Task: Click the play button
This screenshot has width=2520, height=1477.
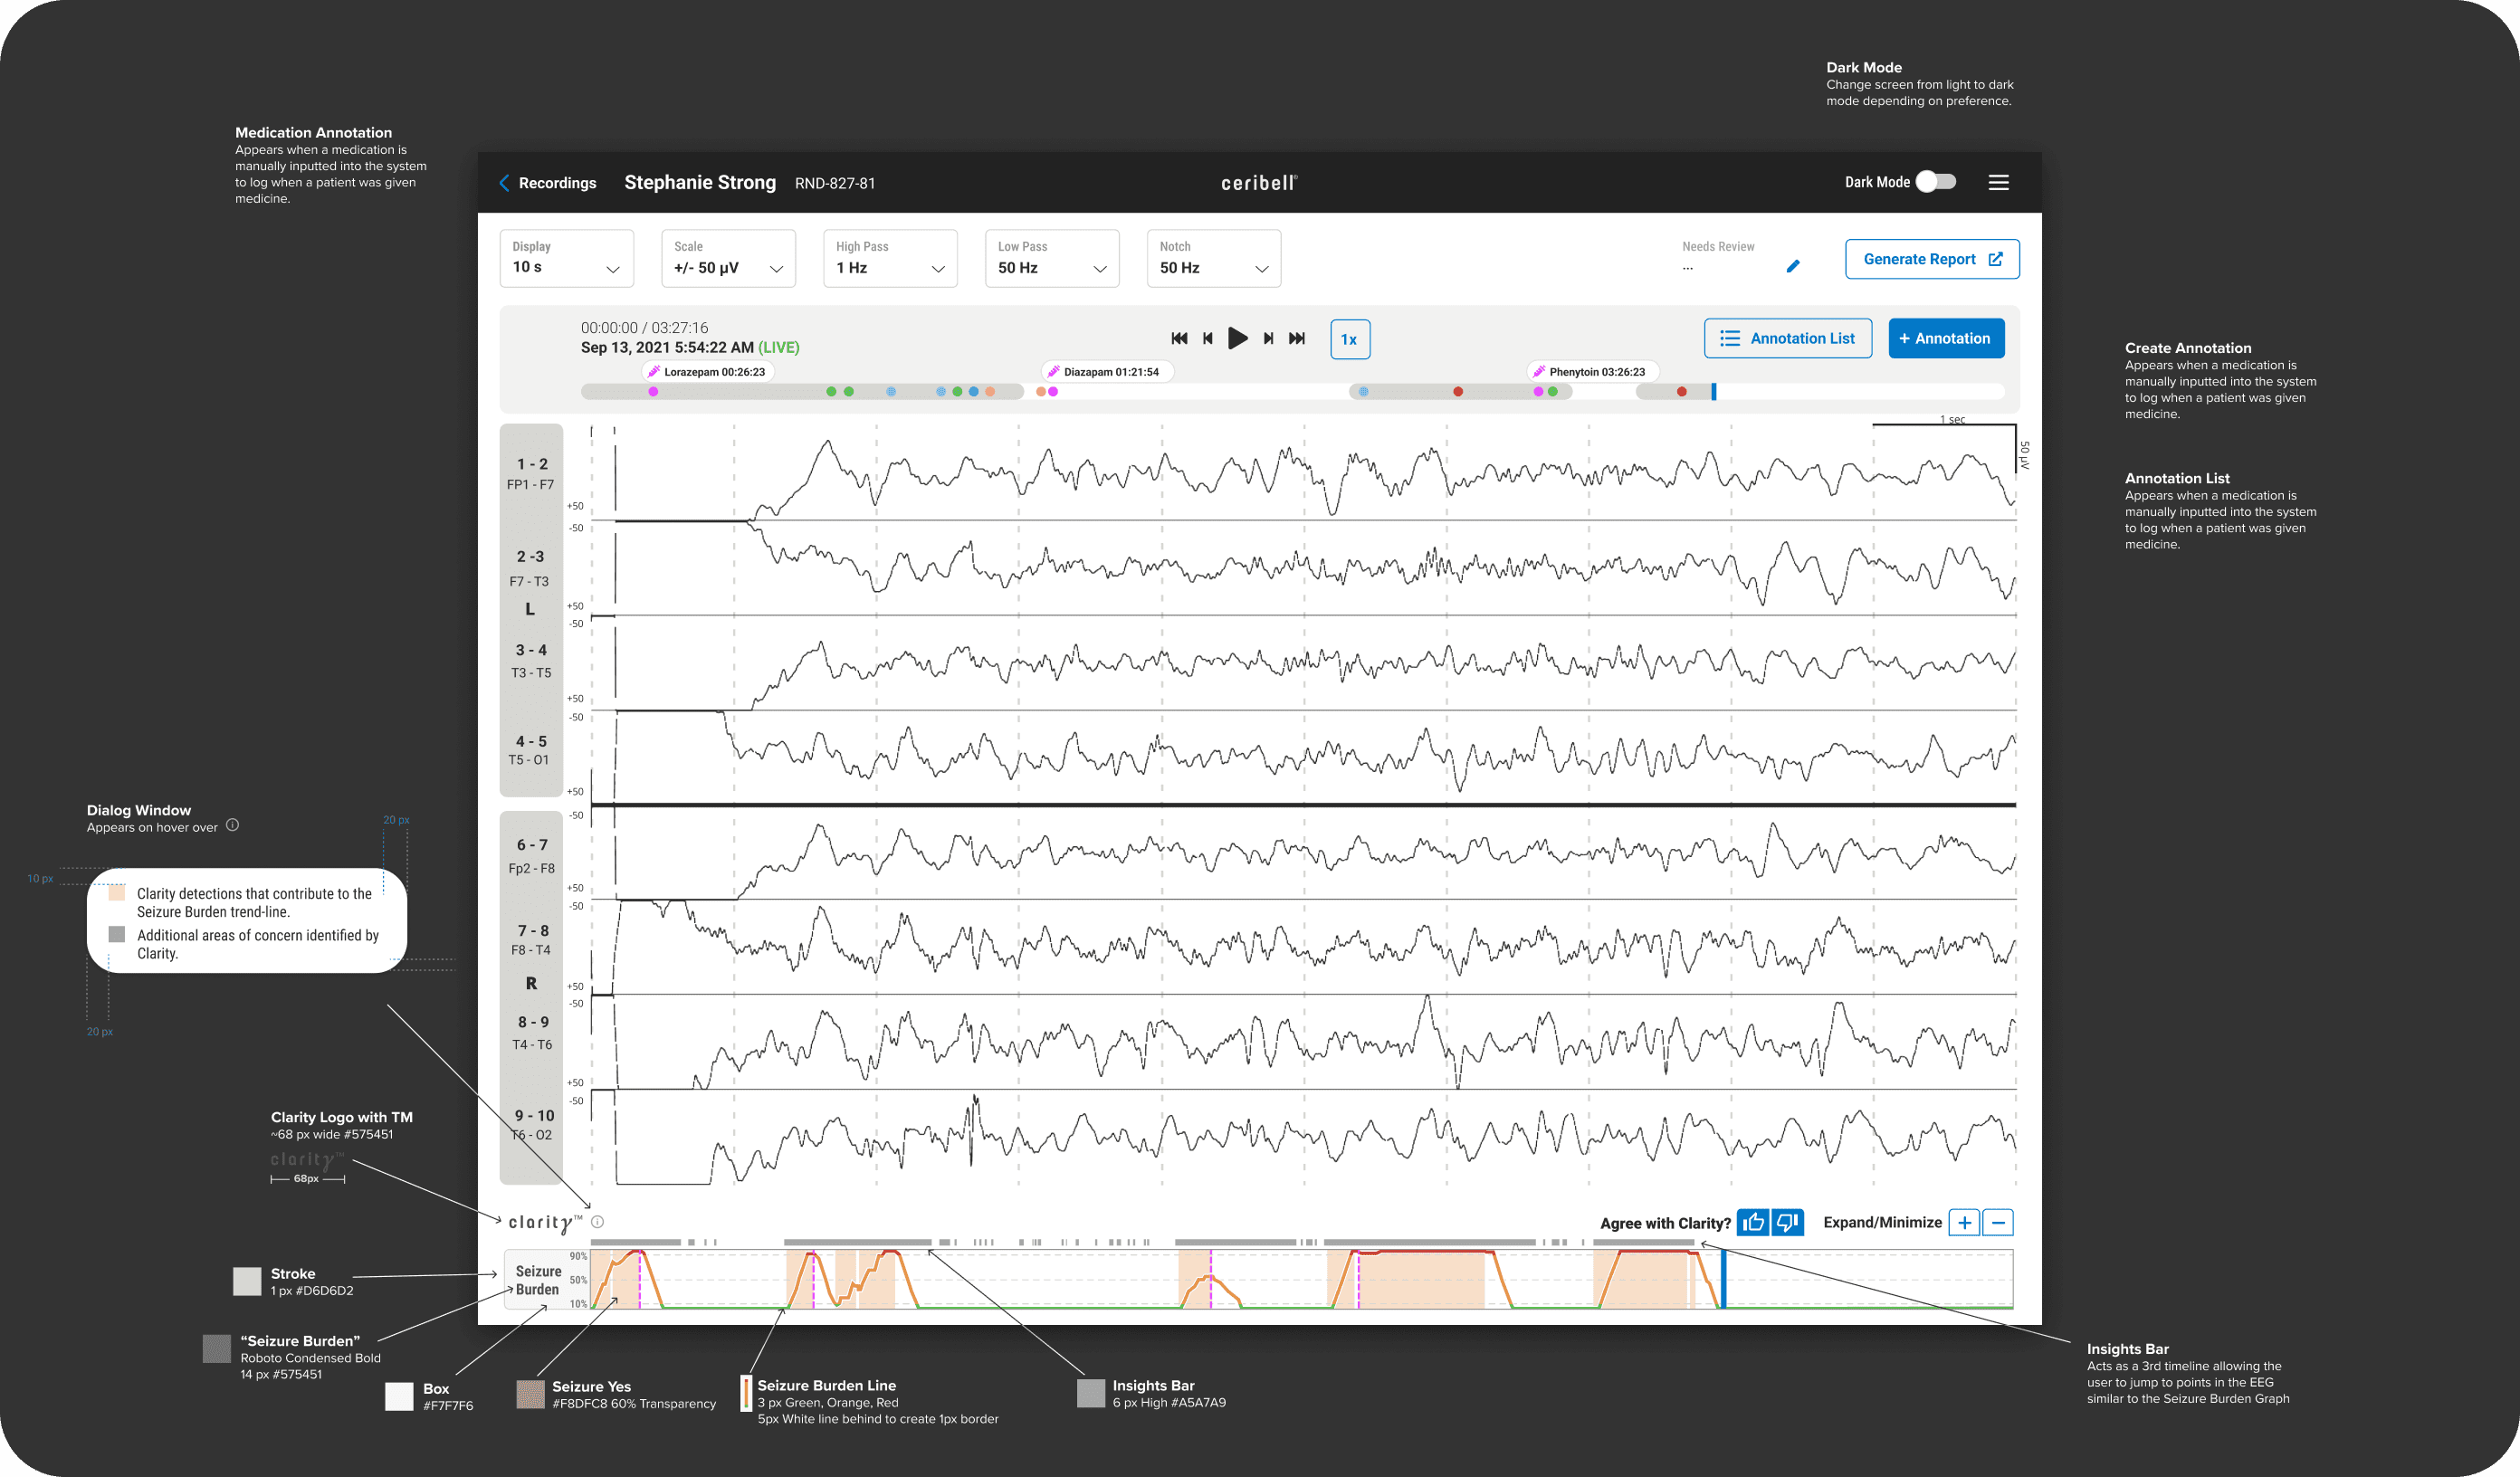Action: click(x=1237, y=338)
